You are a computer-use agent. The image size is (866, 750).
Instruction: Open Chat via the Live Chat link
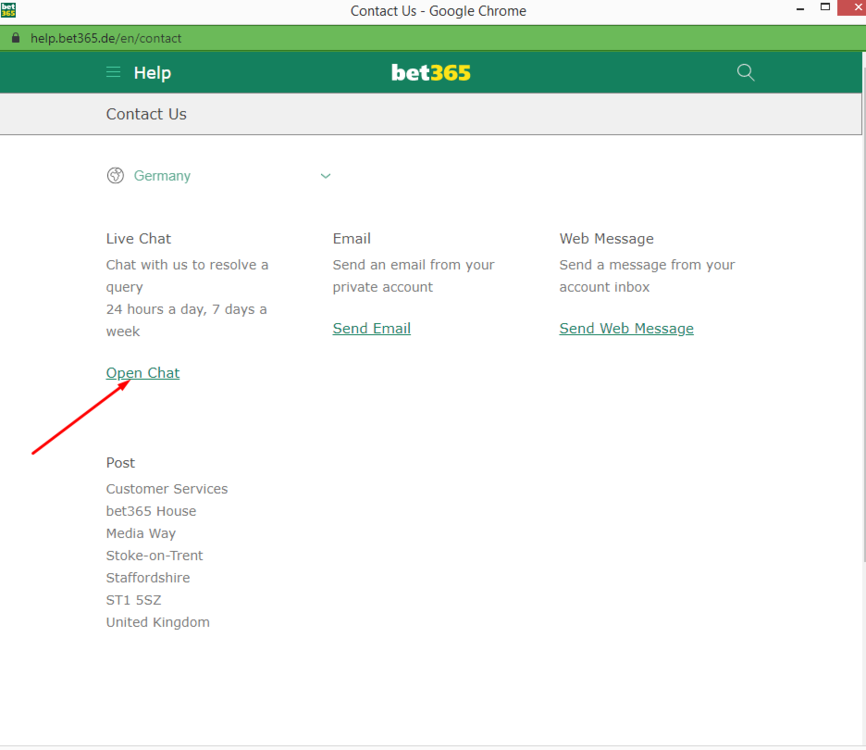coord(143,373)
